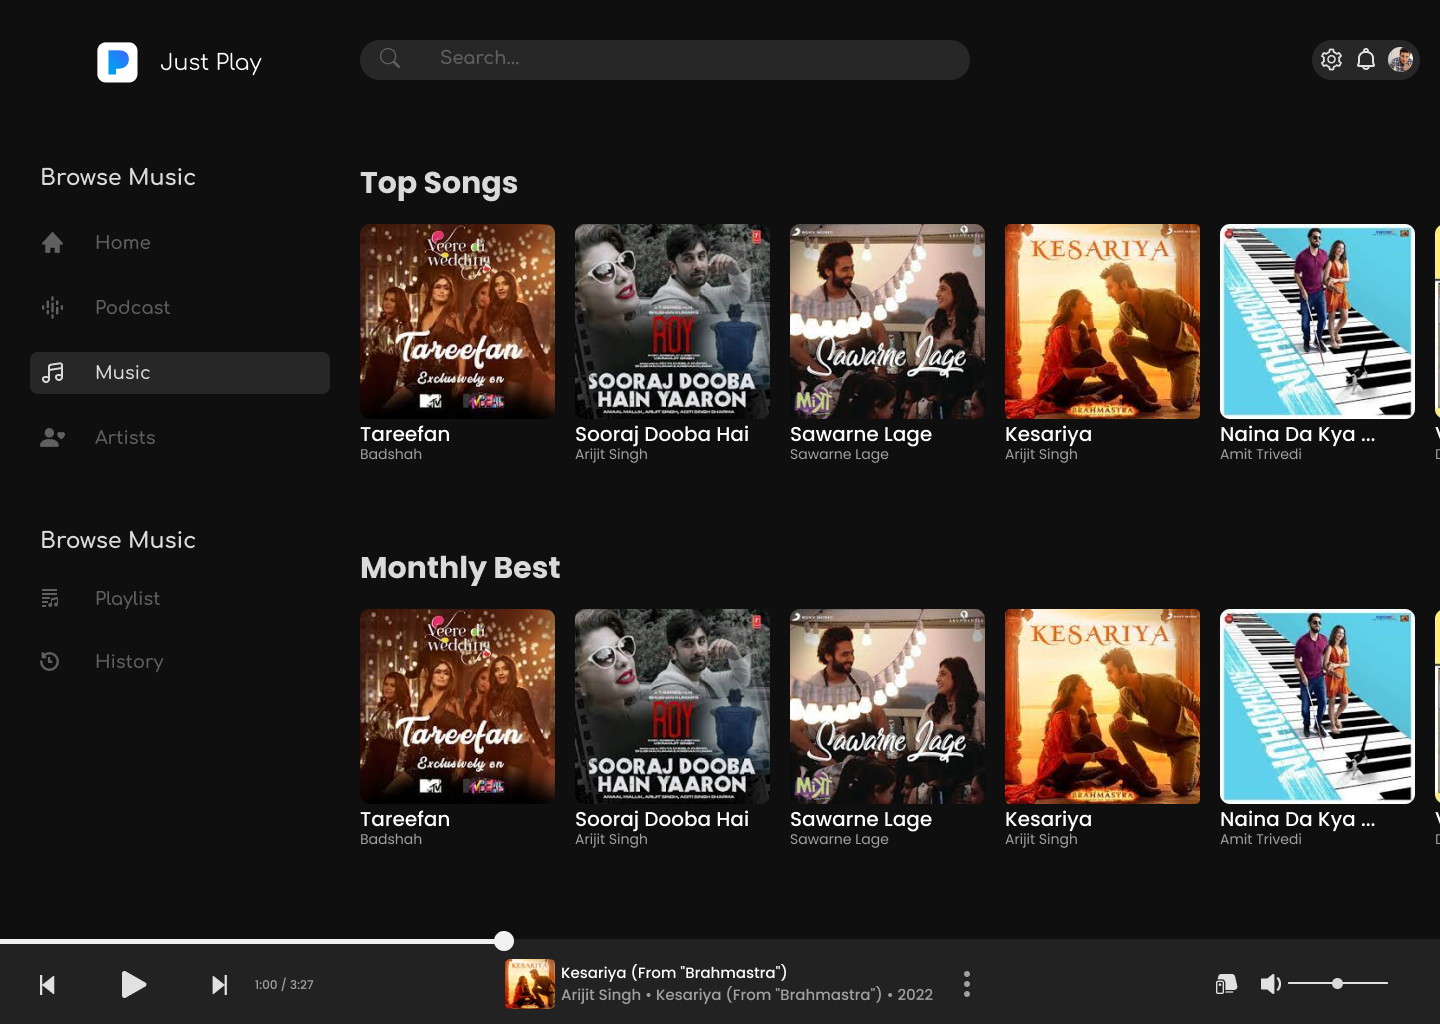Image resolution: width=1440 pixels, height=1024 pixels.
Task: Open Sooraj Dooba Hai cover in Top Songs
Action: pyautogui.click(x=672, y=321)
